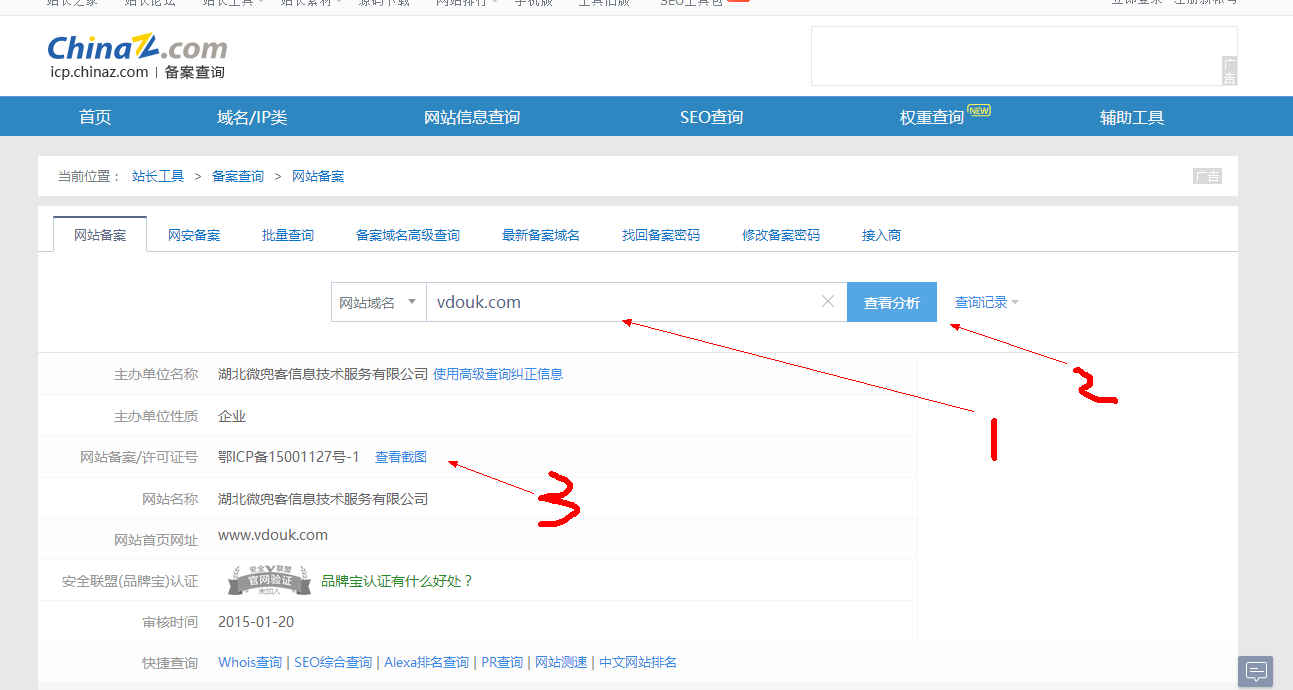The image size is (1293, 690).
Task: Select the 网站备案 tab
Action: coord(100,235)
